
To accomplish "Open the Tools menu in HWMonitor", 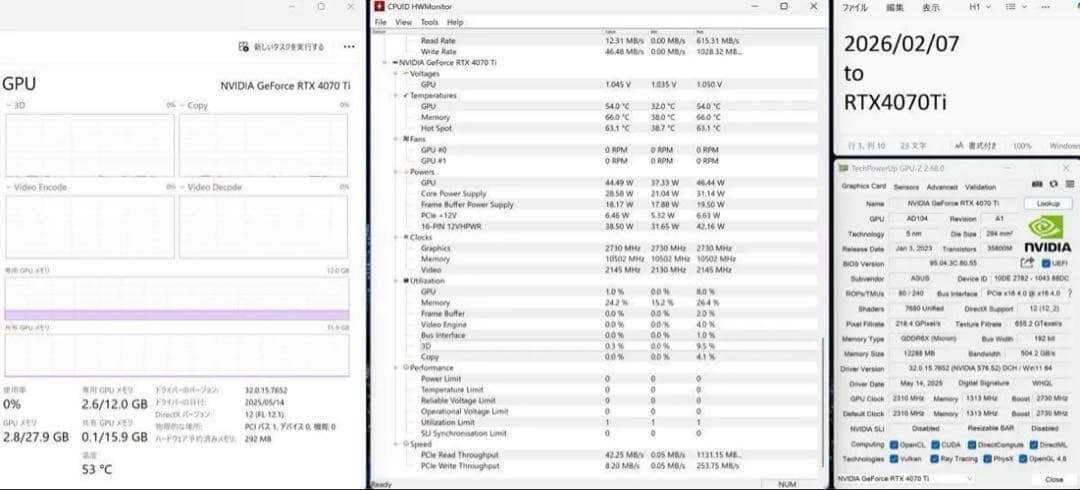I will 429,22.
